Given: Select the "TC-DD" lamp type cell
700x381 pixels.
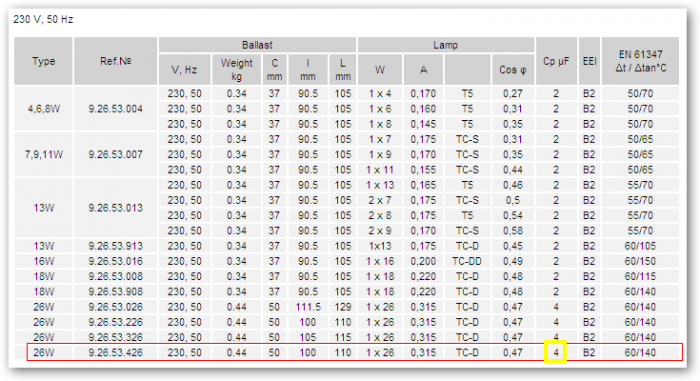Looking at the screenshot, I should (x=467, y=261).
